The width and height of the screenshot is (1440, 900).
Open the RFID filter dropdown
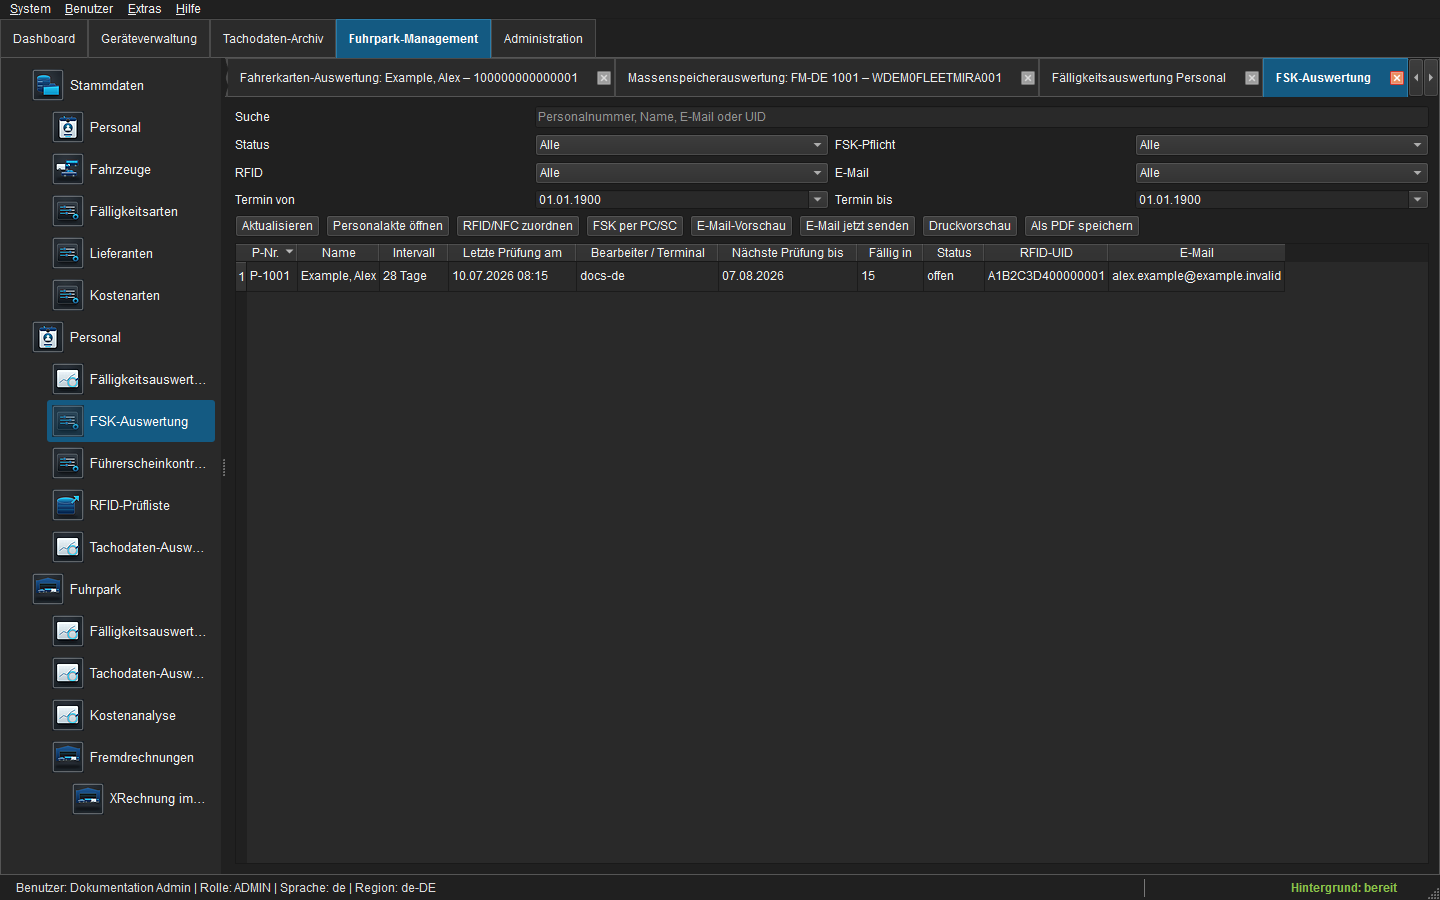point(681,173)
